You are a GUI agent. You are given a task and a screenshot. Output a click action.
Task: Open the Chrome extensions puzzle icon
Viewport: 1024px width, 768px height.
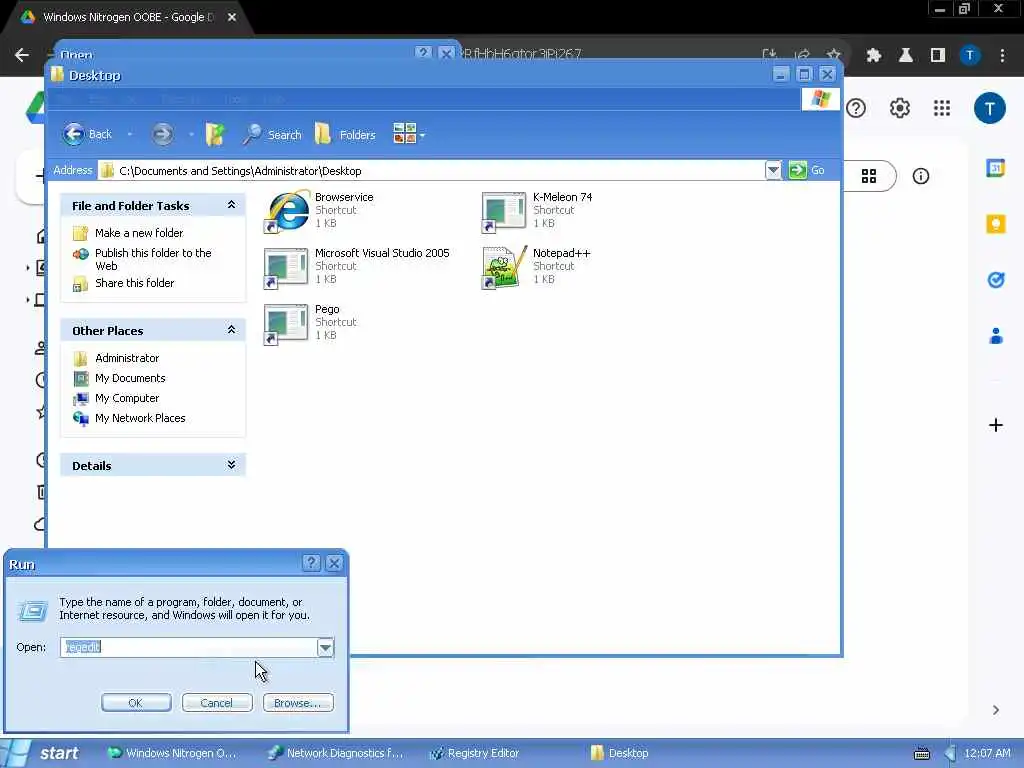coord(874,56)
